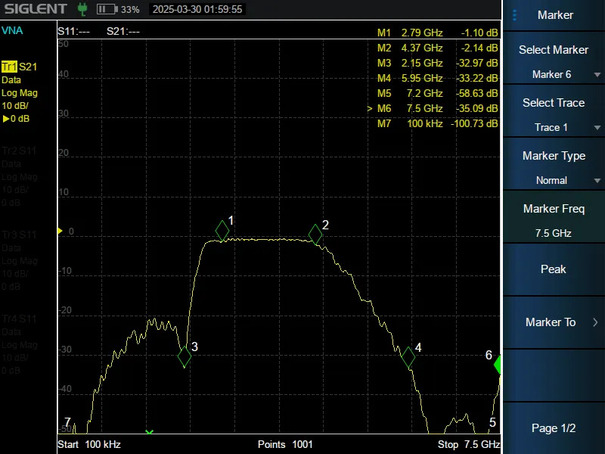Click the S11:--- readout above the grid

click(x=74, y=32)
